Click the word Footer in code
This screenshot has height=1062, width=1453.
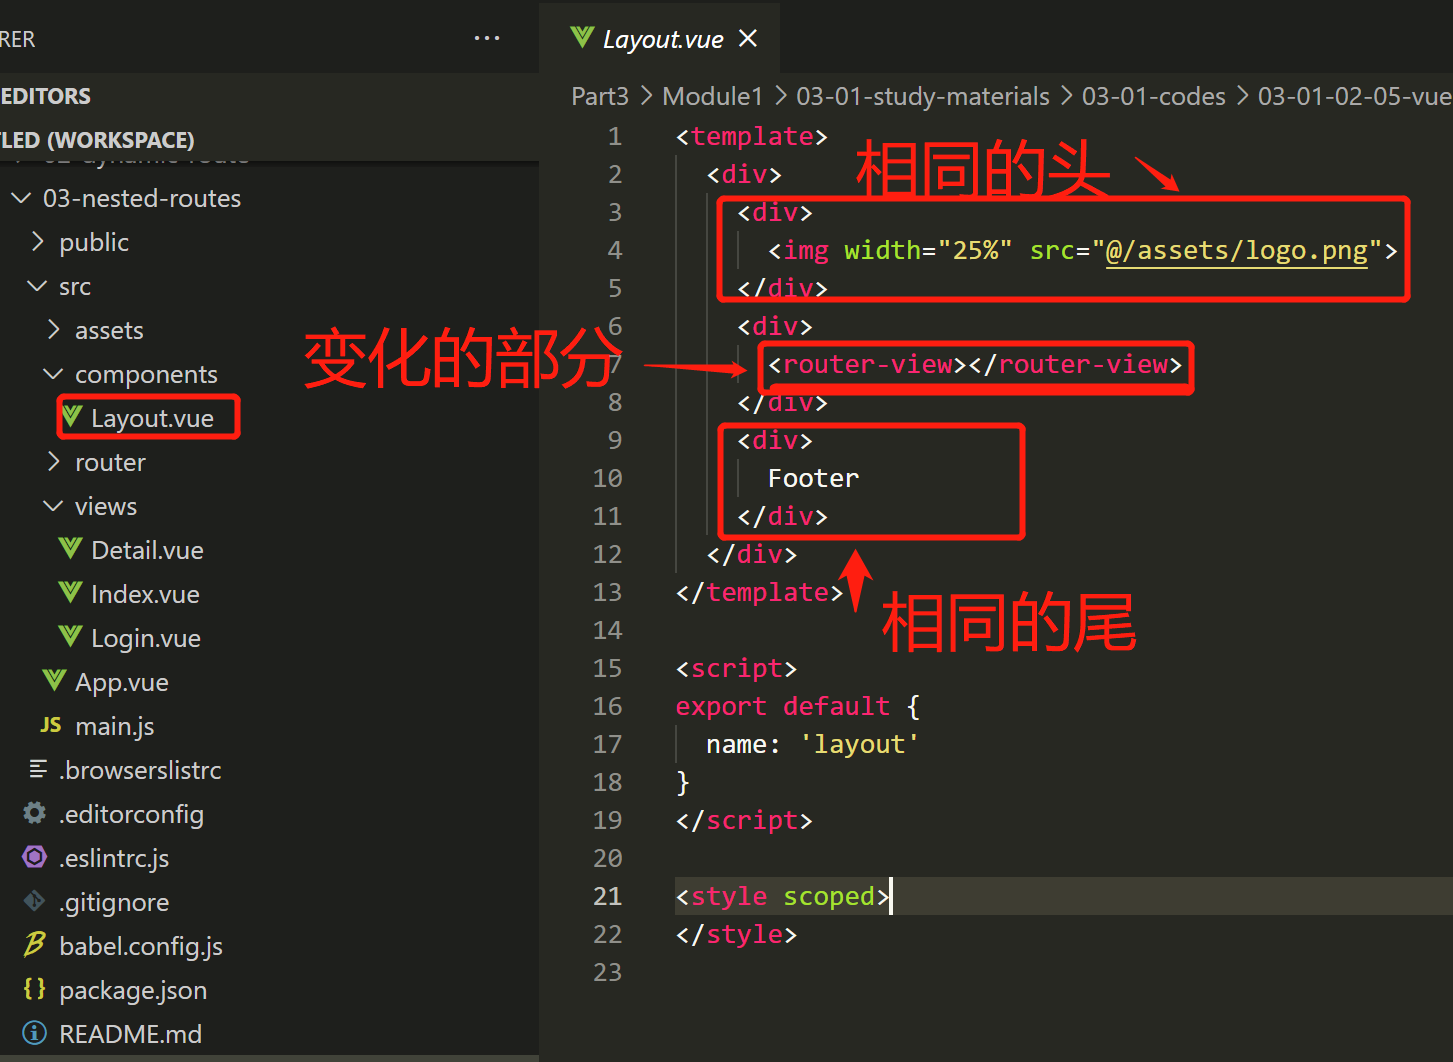(813, 478)
